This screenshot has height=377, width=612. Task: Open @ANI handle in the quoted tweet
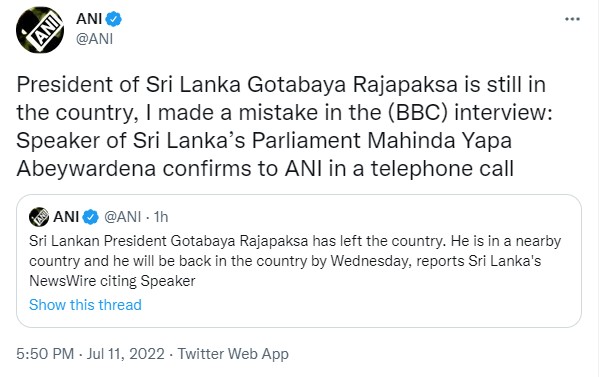coord(123,217)
